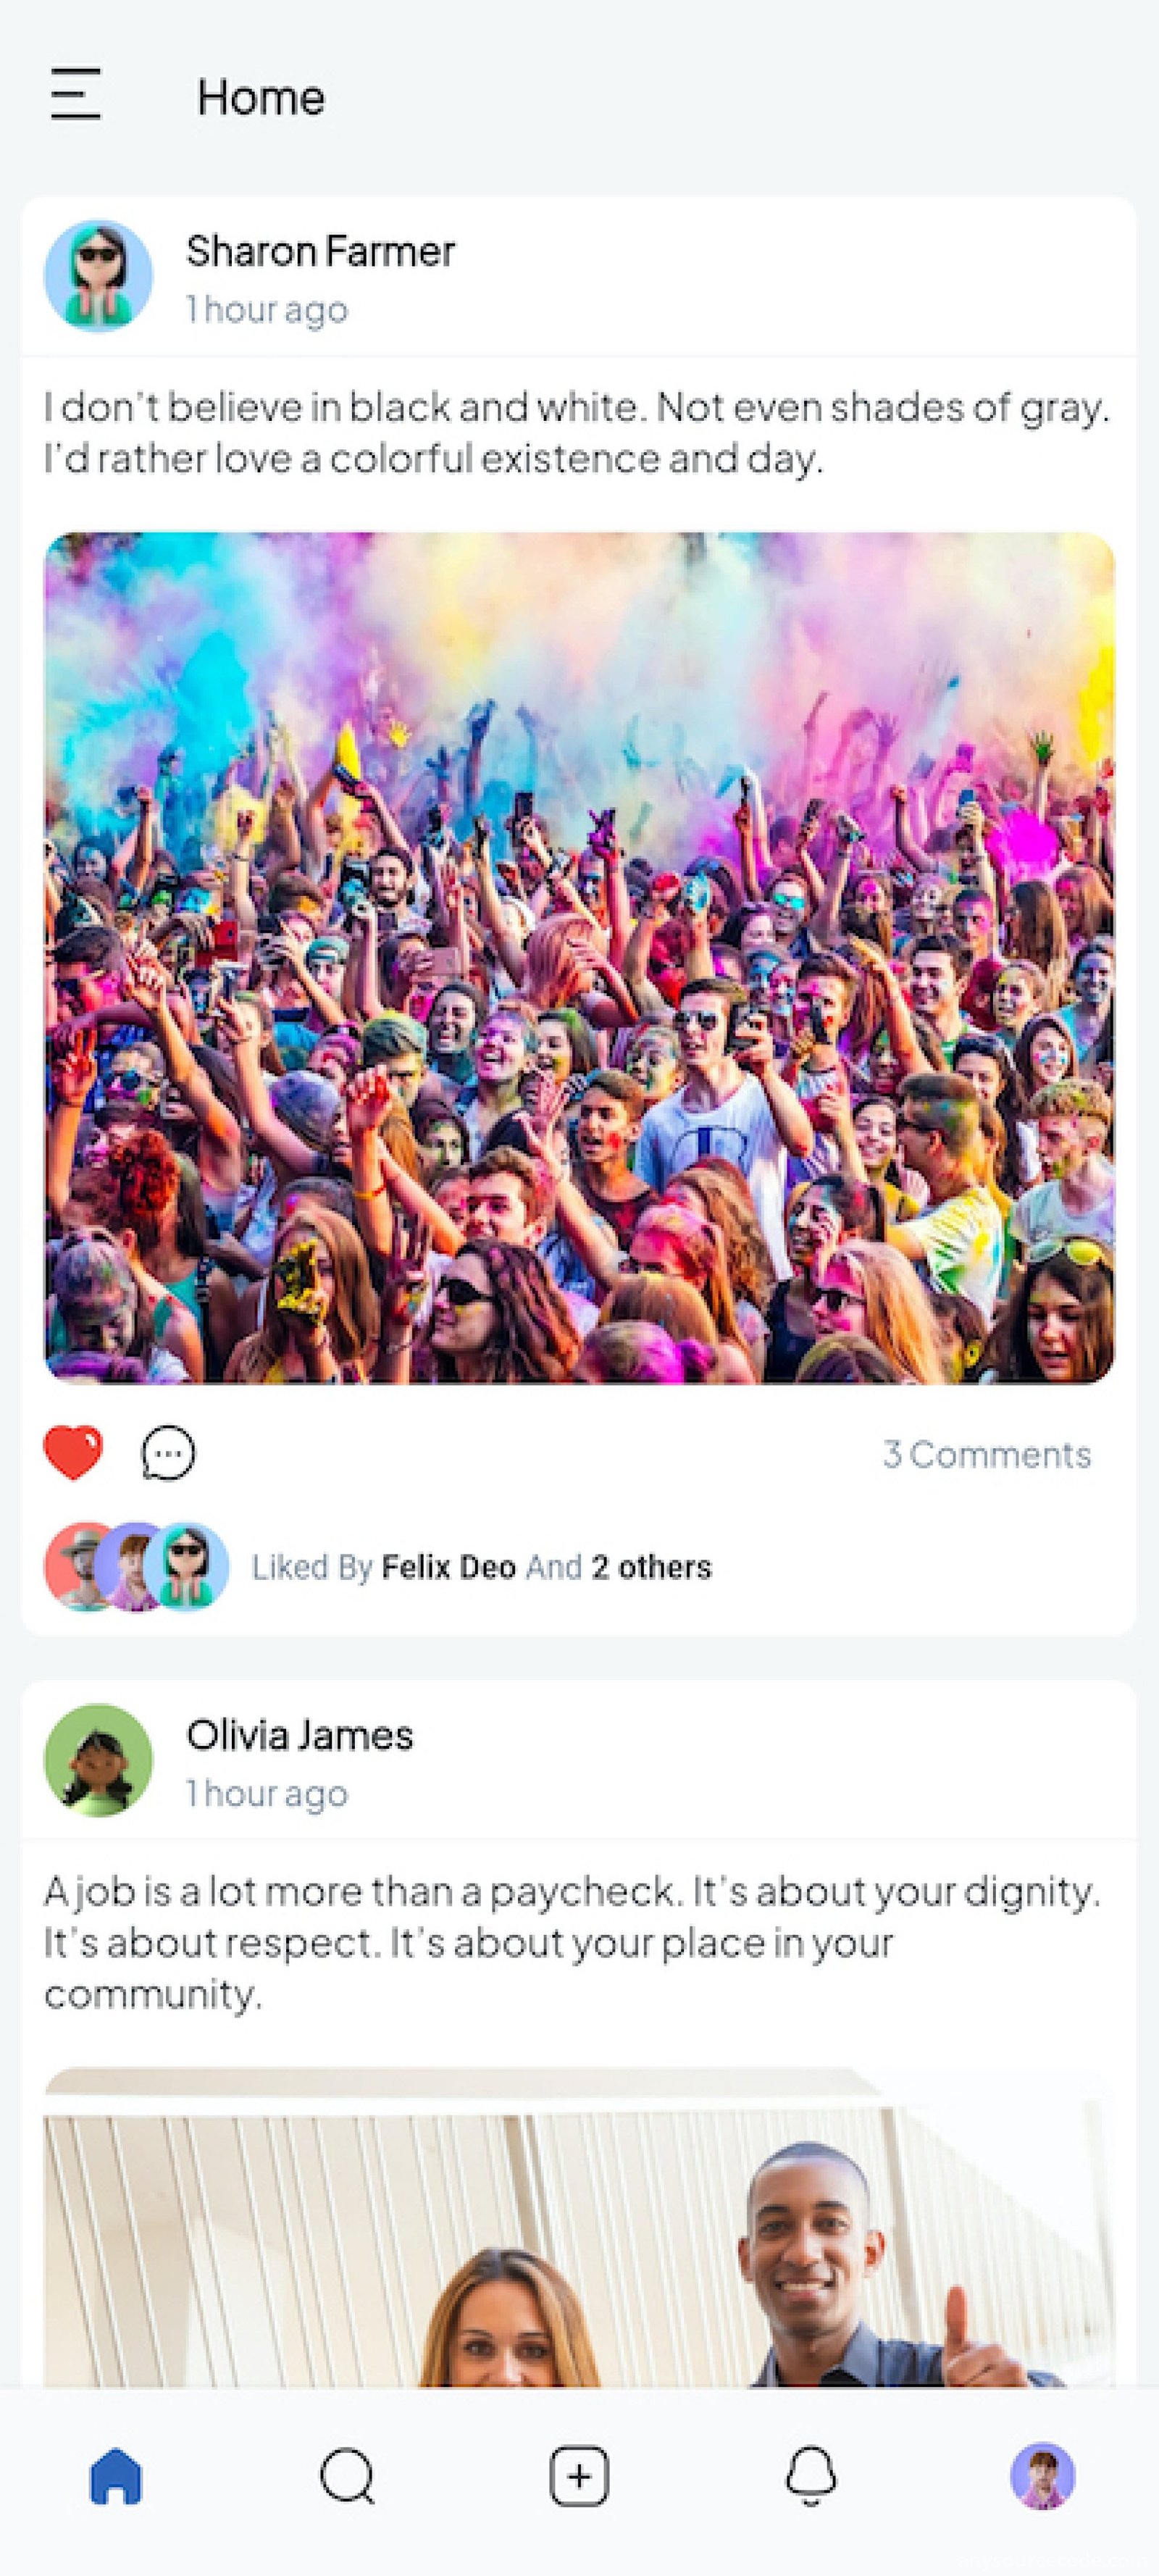This screenshot has width=1159, height=2576.
Task: Open the hamburger menu icon
Action: click(76, 94)
